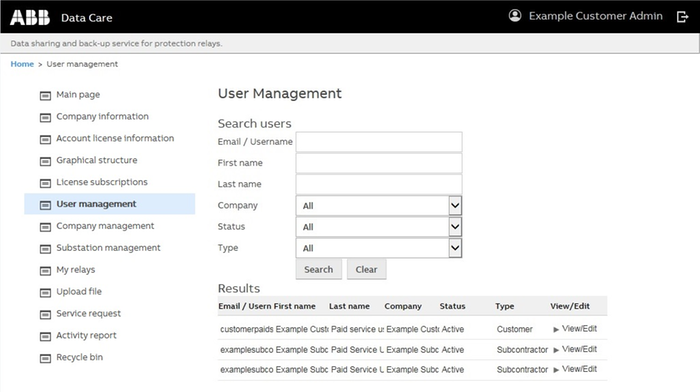Click the Upload file sidebar icon

45,292
